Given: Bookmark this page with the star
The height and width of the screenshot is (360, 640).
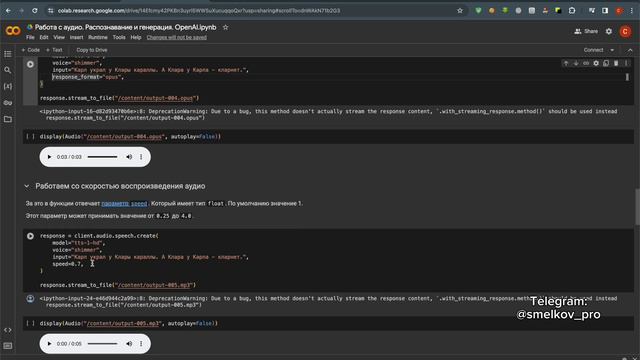Looking at the screenshot, I should click(x=460, y=11).
